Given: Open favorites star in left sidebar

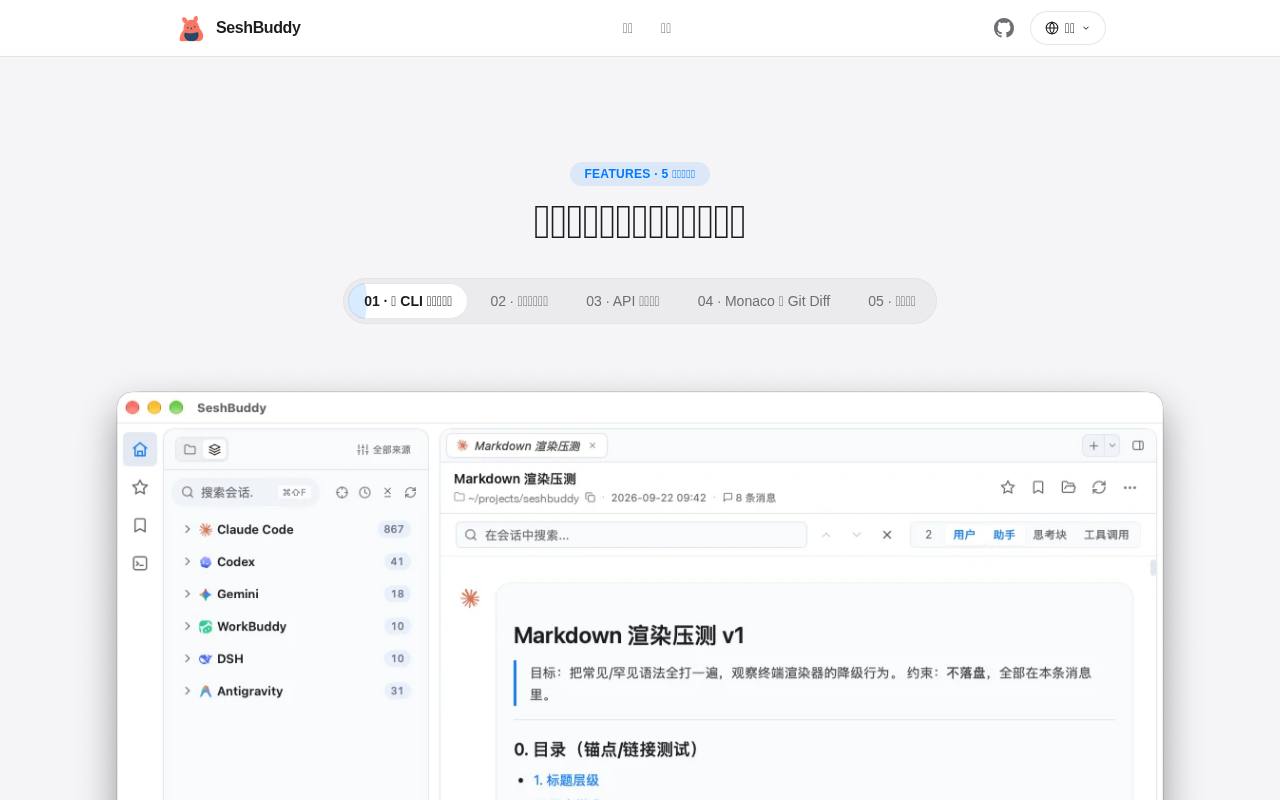Looking at the screenshot, I should click(x=140, y=487).
